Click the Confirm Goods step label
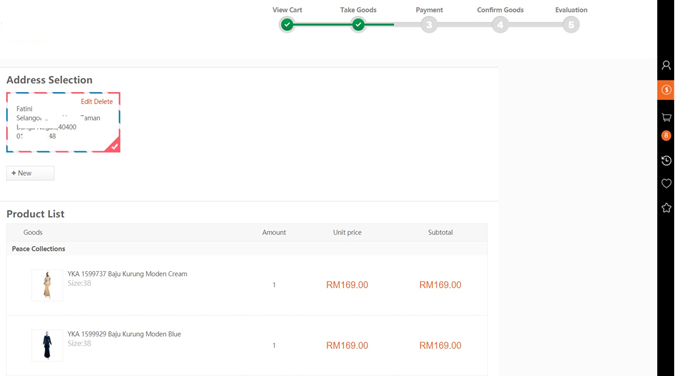The image size is (676, 376). [x=500, y=10]
